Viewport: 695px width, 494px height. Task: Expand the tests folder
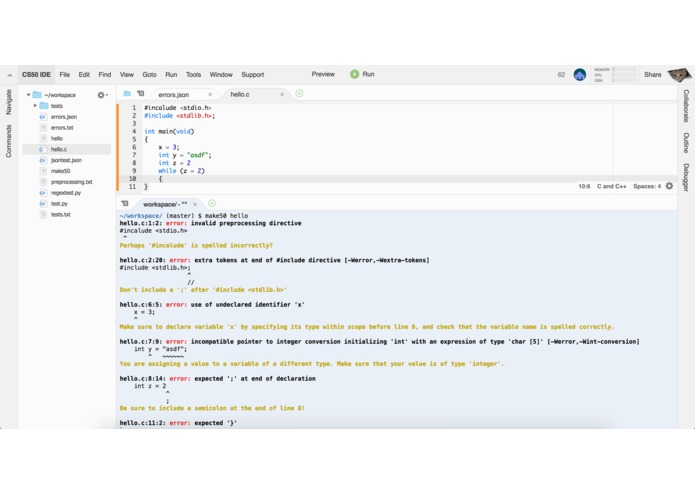(x=35, y=106)
